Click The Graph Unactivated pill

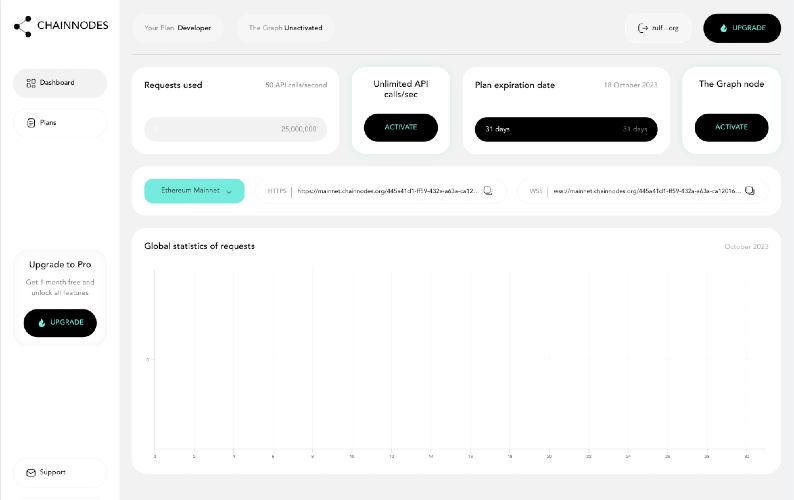coord(285,28)
